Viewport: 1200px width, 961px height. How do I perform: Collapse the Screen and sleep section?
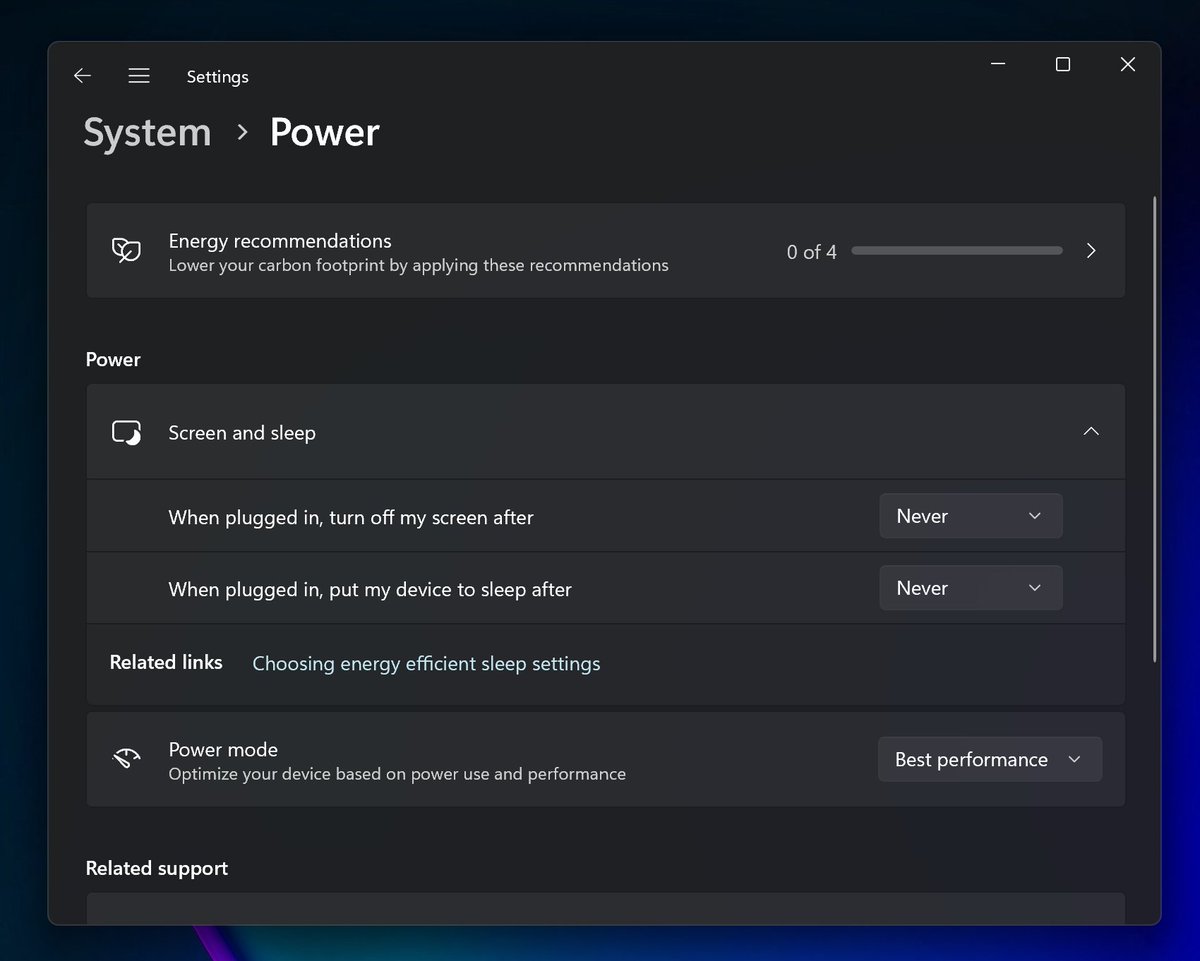(1091, 432)
